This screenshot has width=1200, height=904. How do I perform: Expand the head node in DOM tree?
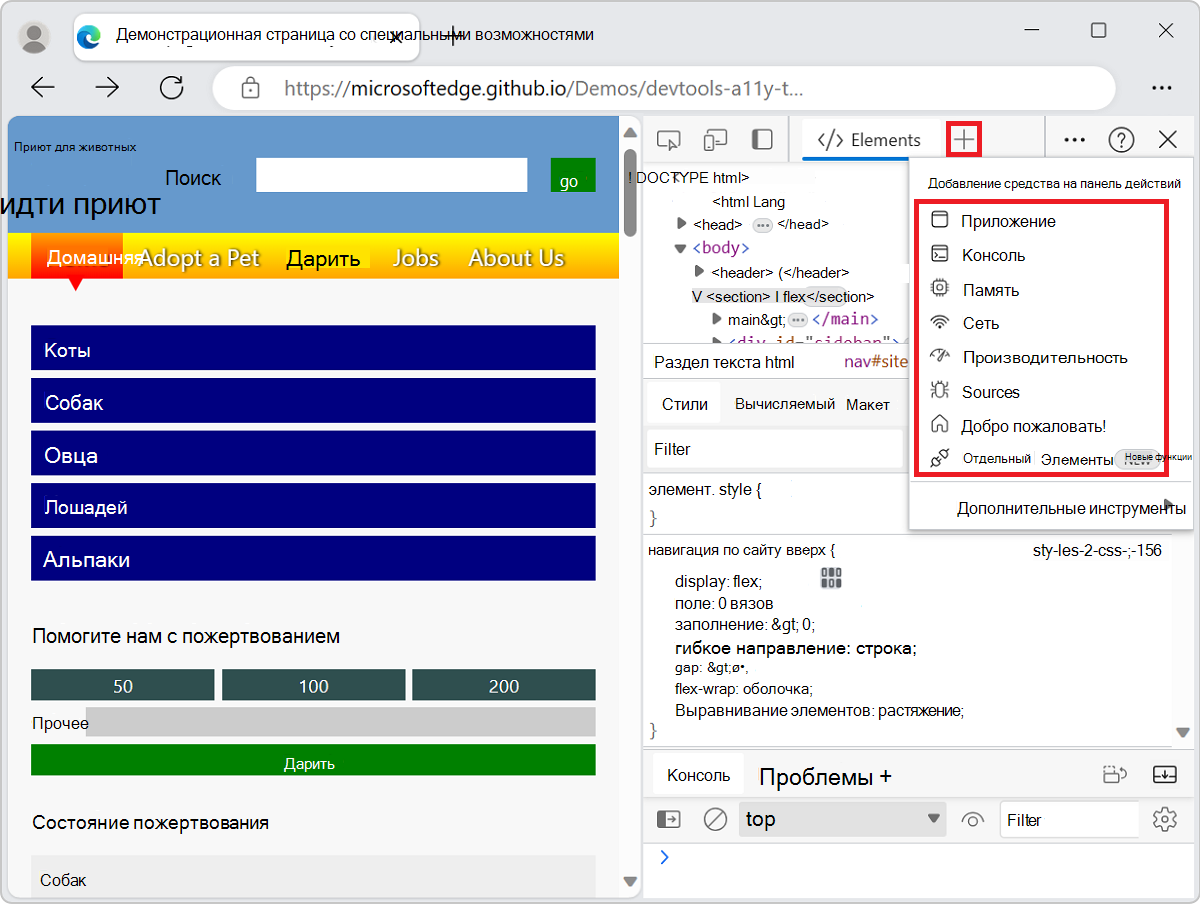tap(682, 224)
